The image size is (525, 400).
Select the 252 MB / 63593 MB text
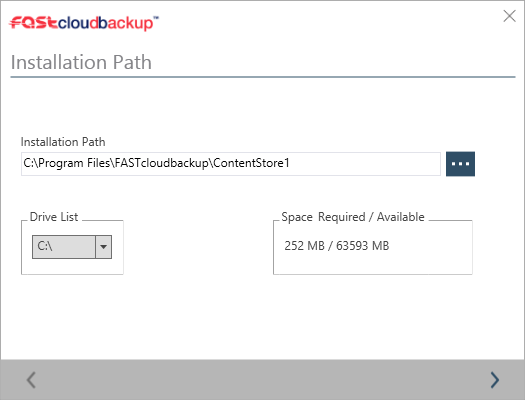tap(336, 246)
